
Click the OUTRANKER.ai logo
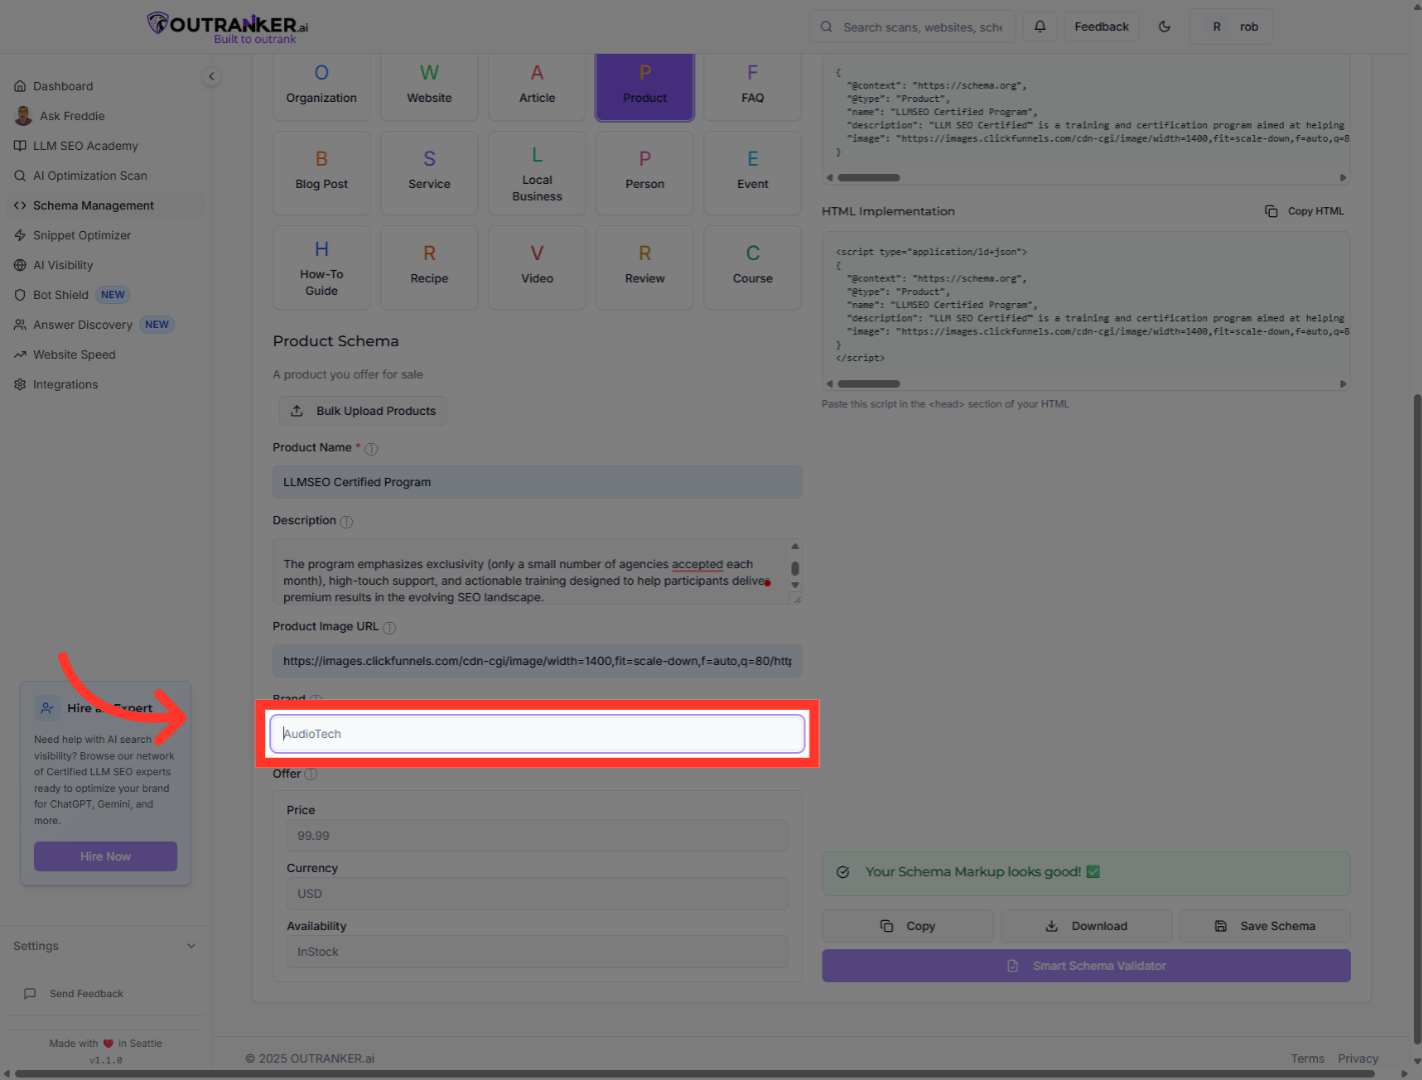228,27
